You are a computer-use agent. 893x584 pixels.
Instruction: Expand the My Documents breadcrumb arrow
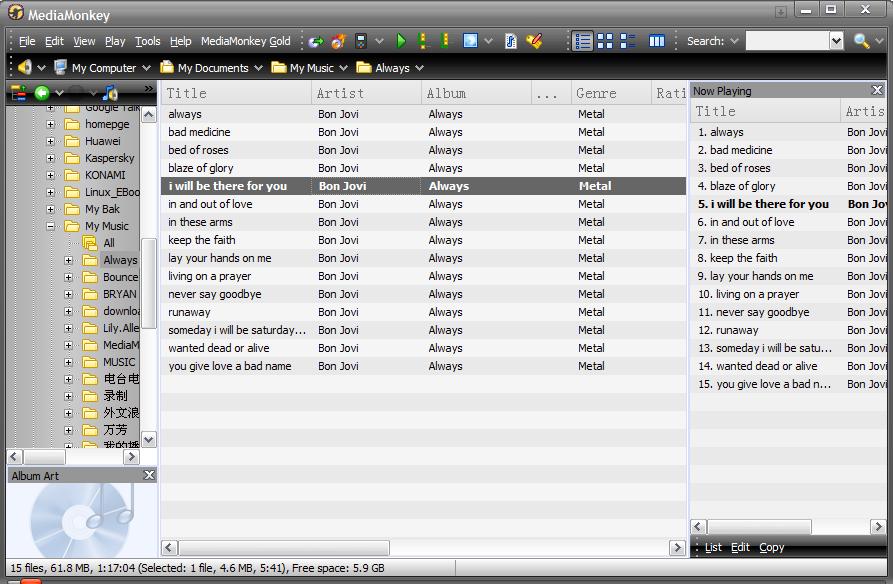[x=259, y=68]
